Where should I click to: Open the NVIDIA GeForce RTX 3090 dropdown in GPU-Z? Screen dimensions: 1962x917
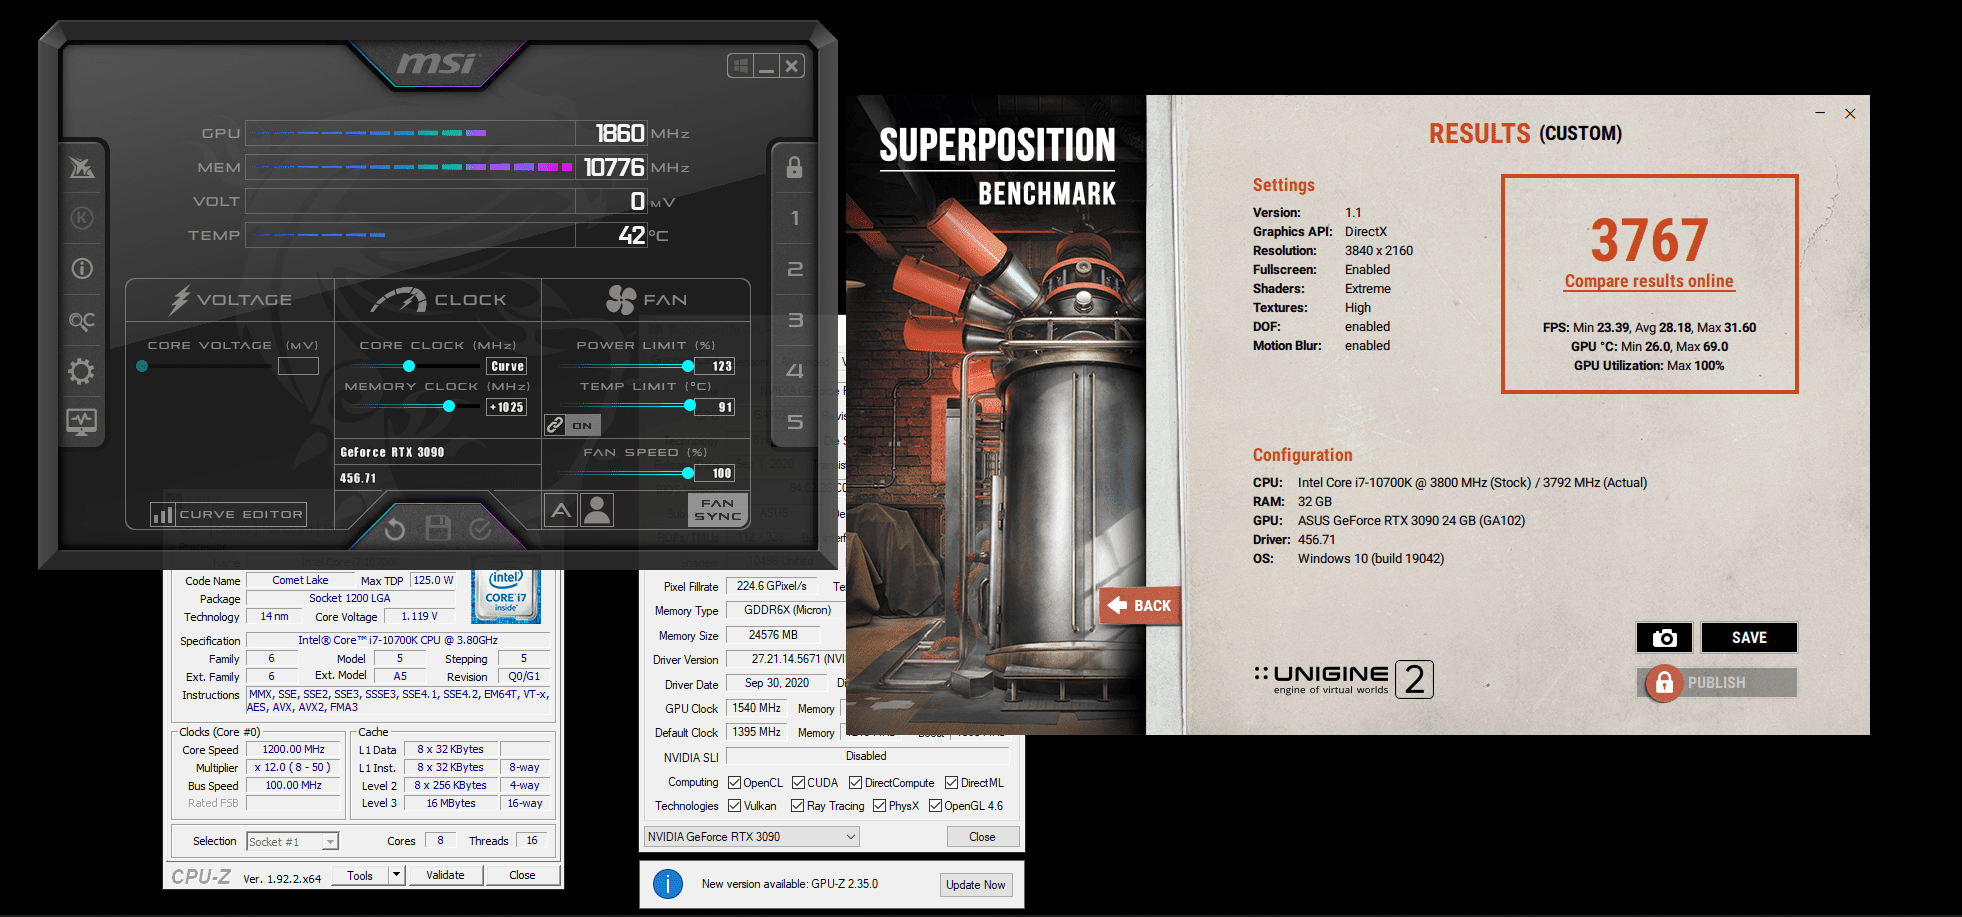tap(752, 837)
